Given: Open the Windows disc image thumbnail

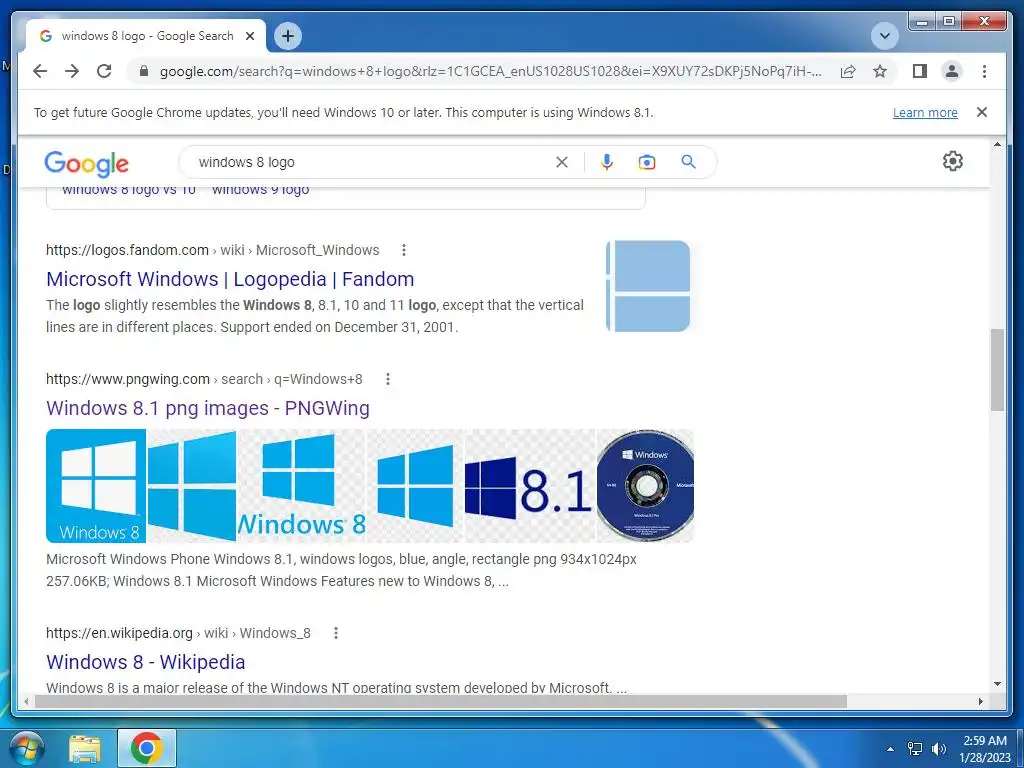Looking at the screenshot, I should coord(645,486).
